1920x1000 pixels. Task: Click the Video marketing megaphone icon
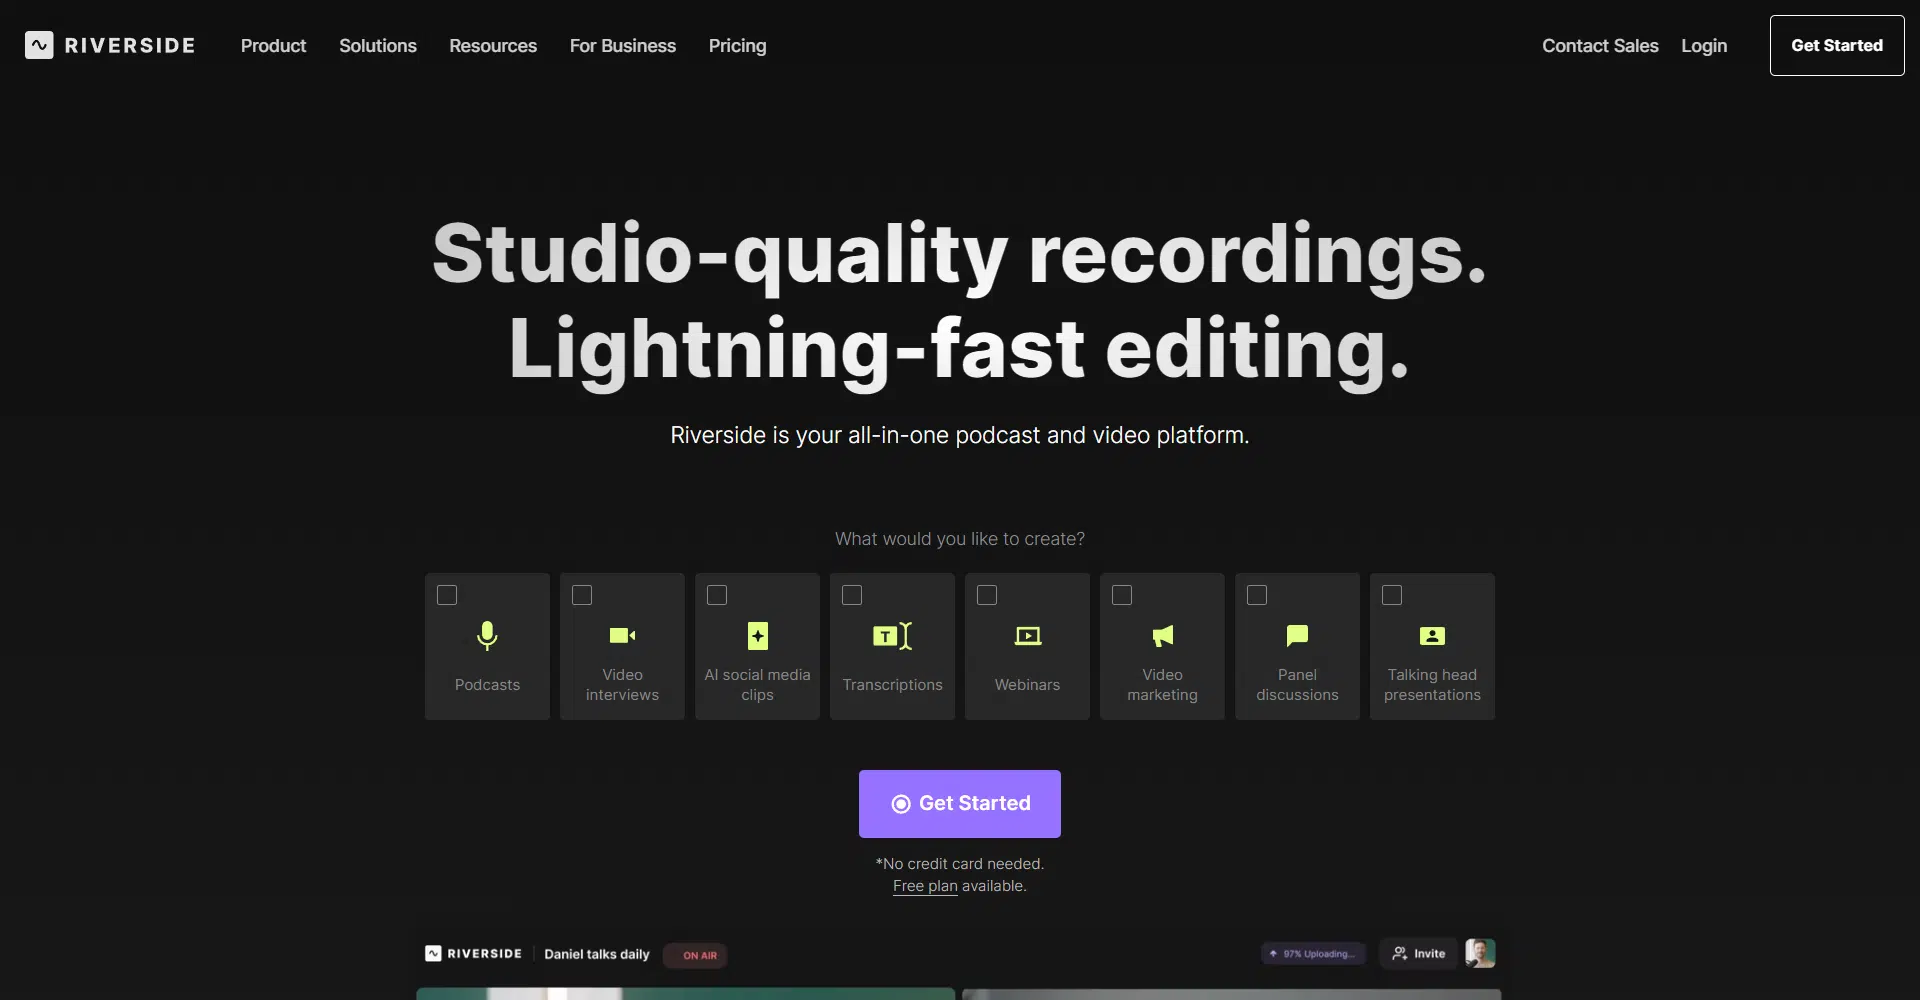pyautogui.click(x=1162, y=636)
